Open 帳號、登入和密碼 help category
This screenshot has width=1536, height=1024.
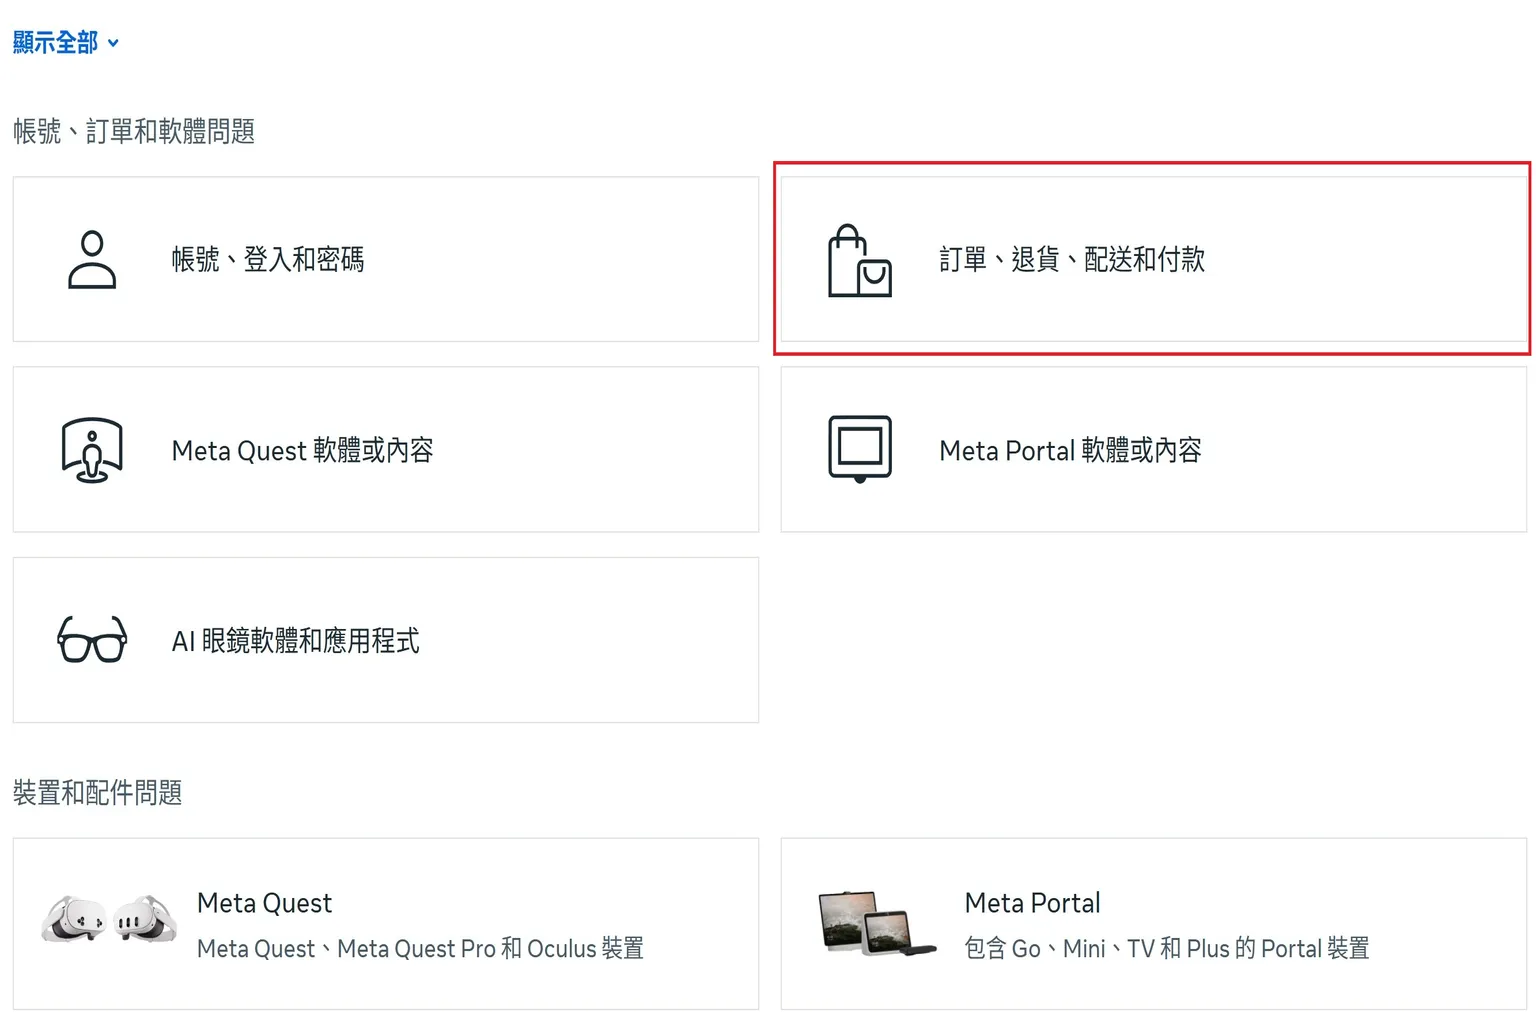385,259
